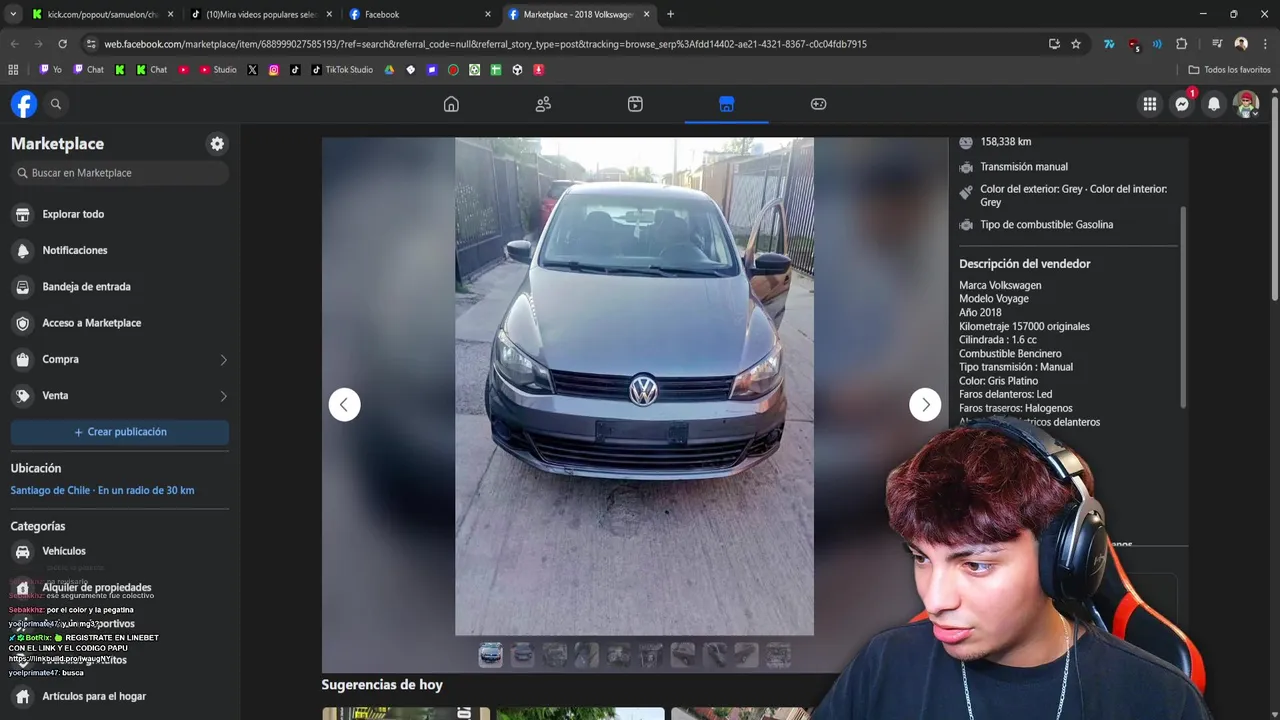Select last photo thumbnail in strip
1280x720 pixels.
[x=779, y=655]
